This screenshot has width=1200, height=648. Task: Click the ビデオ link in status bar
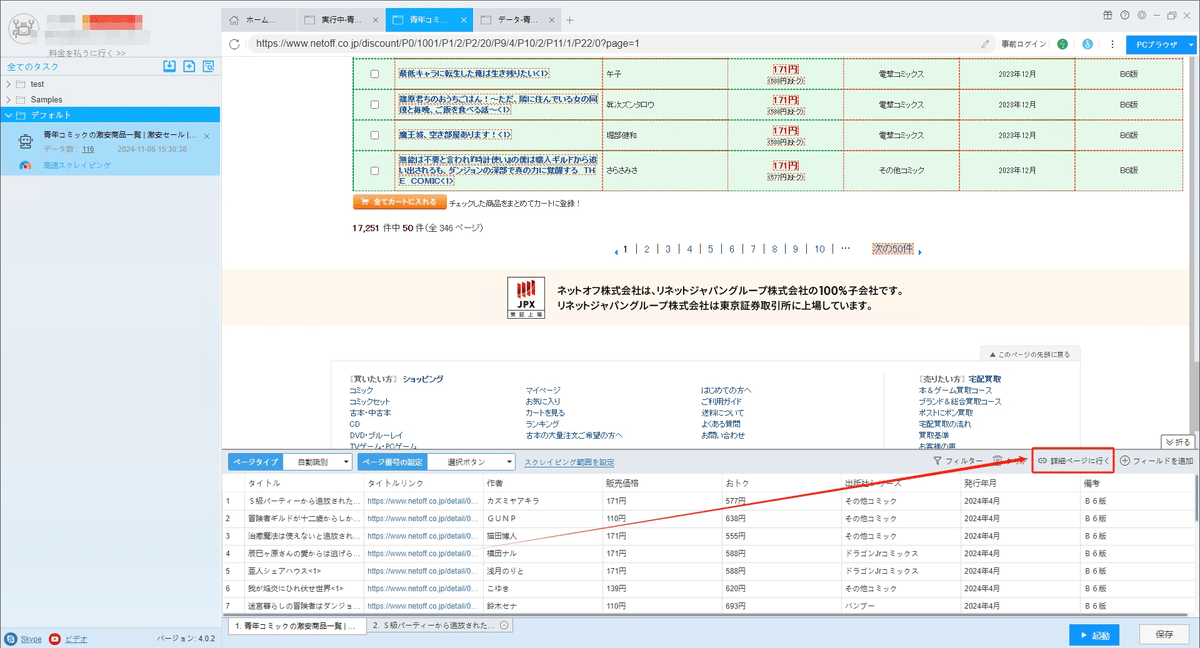pyautogui.click(x=76, y=637)
